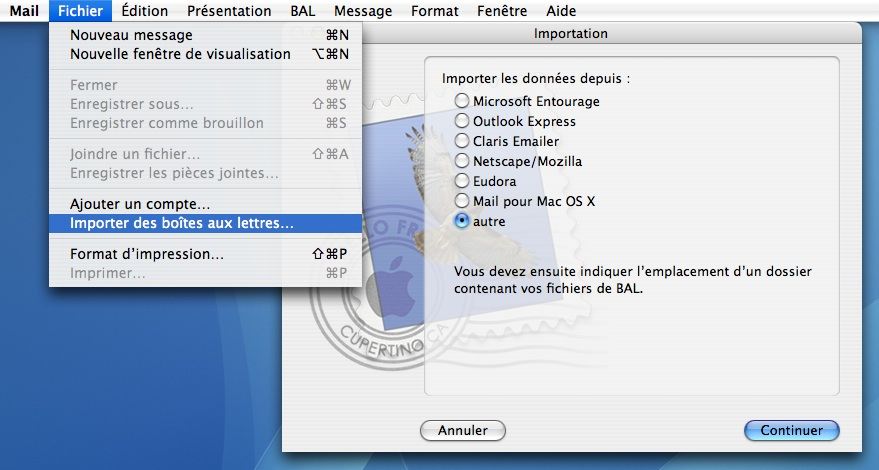Viewport: 879px width, 470px height.
Task: Select Importer des boîtes aux lettres…
Action: (x=205, y=223)
